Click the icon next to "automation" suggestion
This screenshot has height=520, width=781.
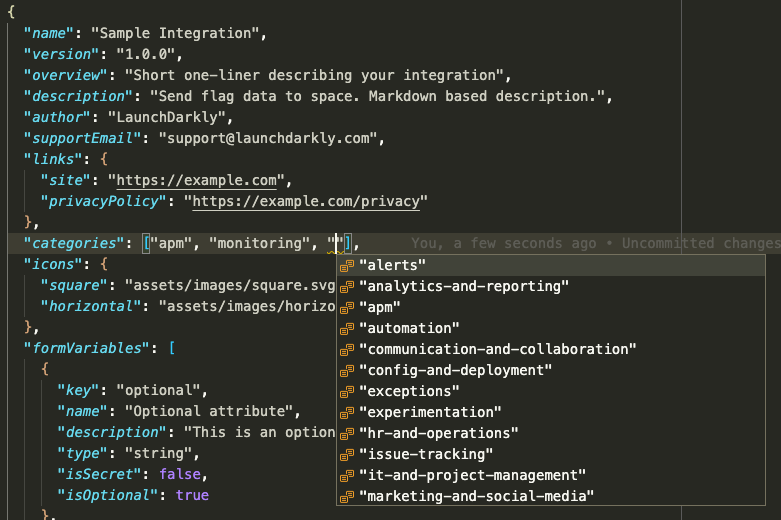[x=347, y=329]
